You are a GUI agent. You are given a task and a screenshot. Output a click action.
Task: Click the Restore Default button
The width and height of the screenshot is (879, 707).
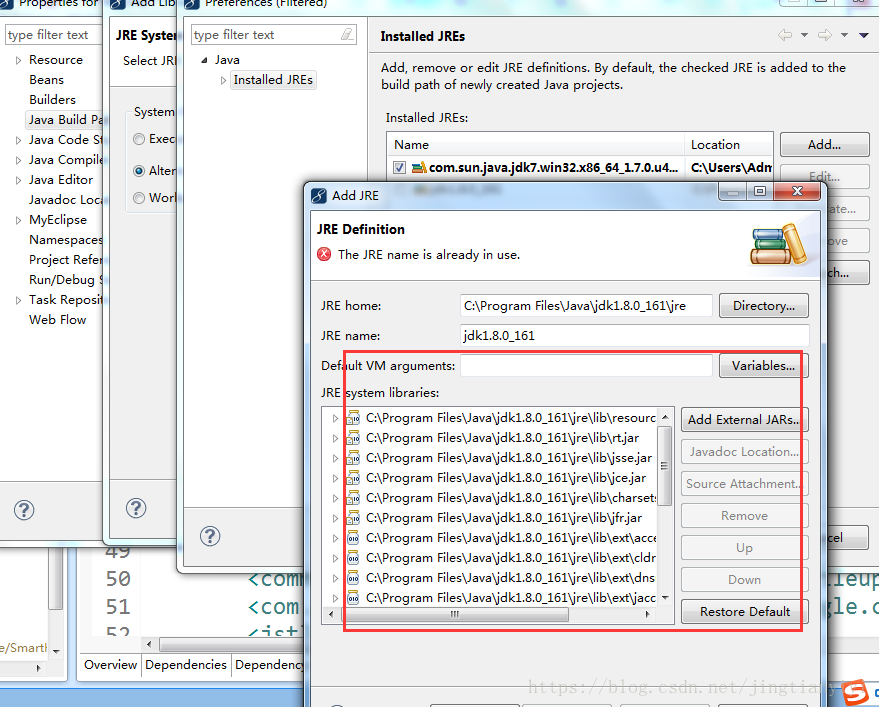(744, 611)
